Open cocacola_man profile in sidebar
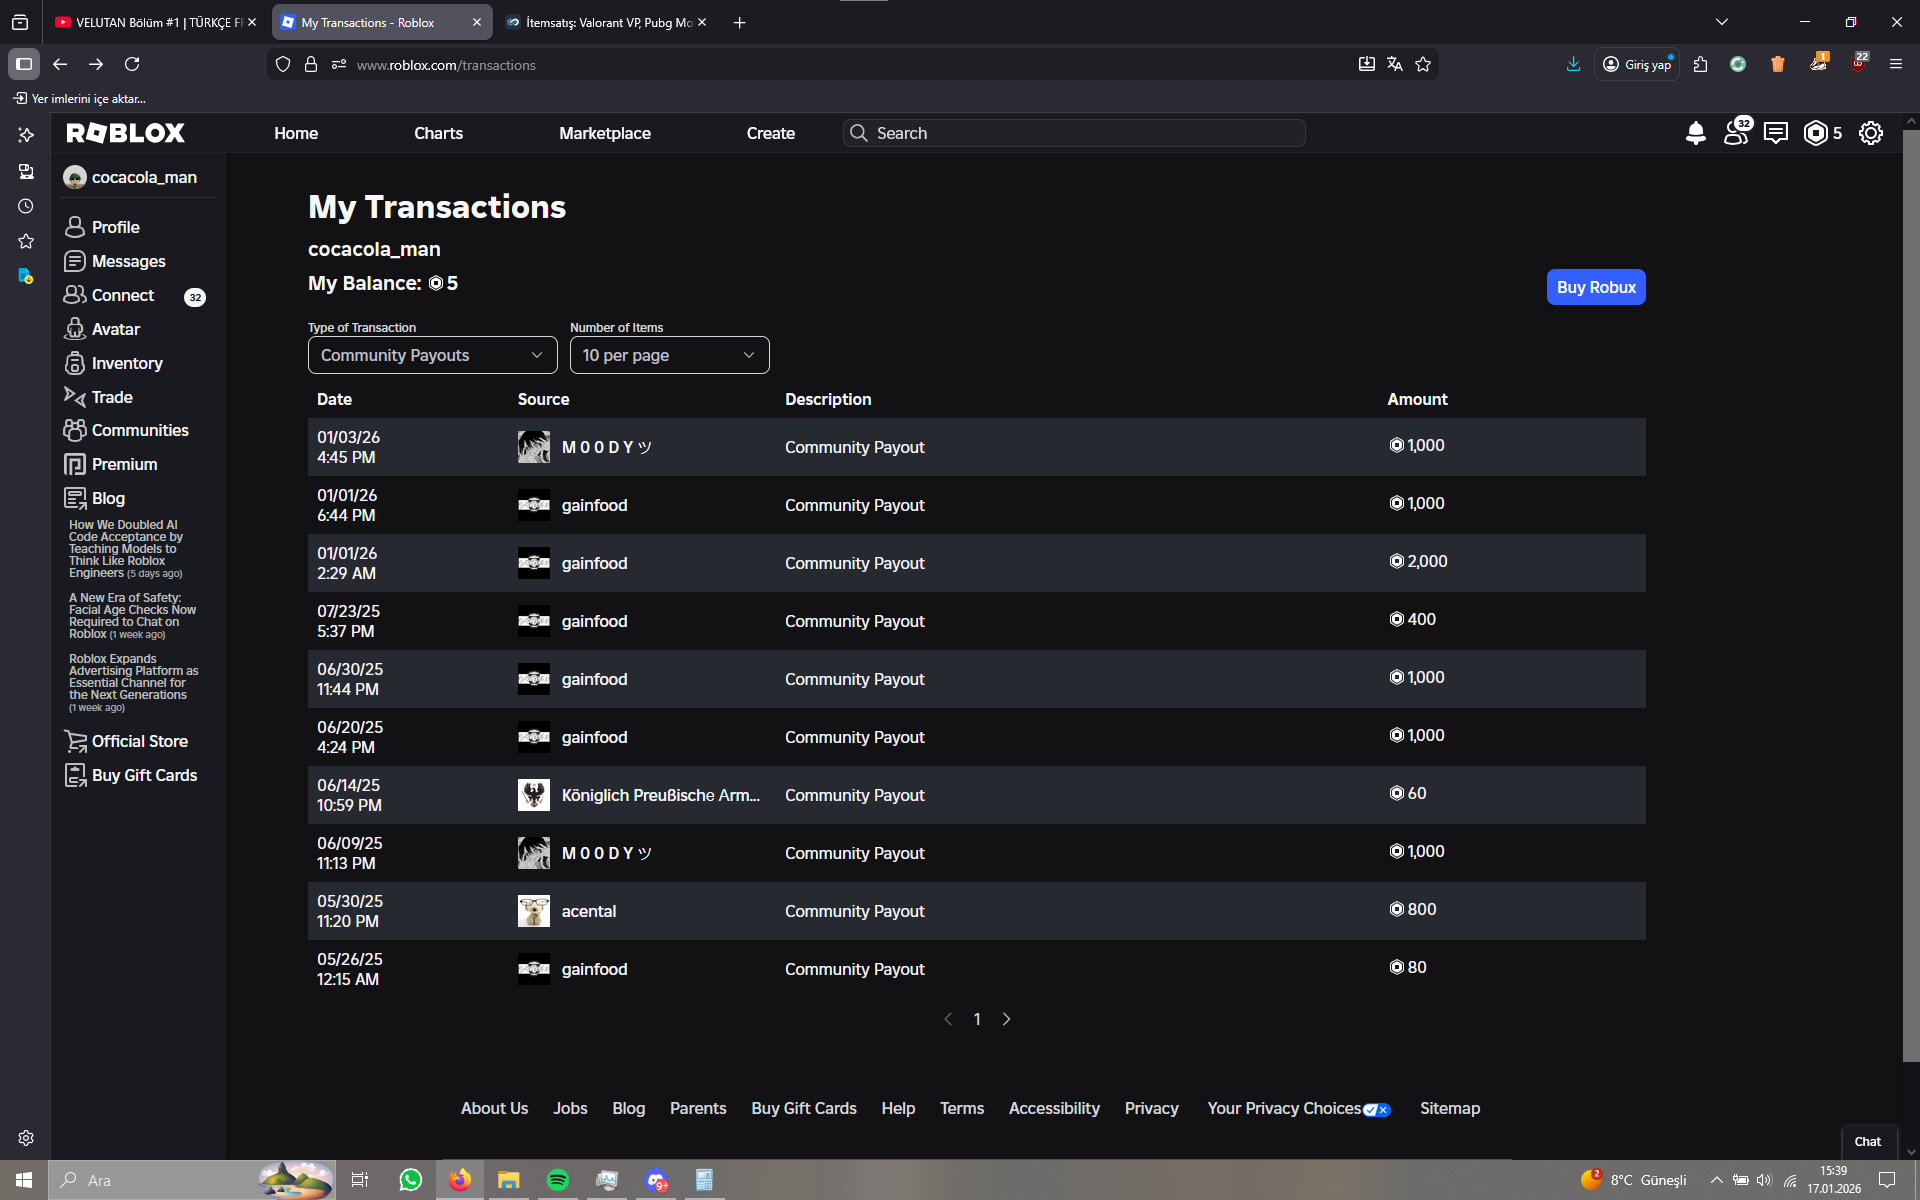The height and width of the screenshot is (1200, 1920). point(130,177)
